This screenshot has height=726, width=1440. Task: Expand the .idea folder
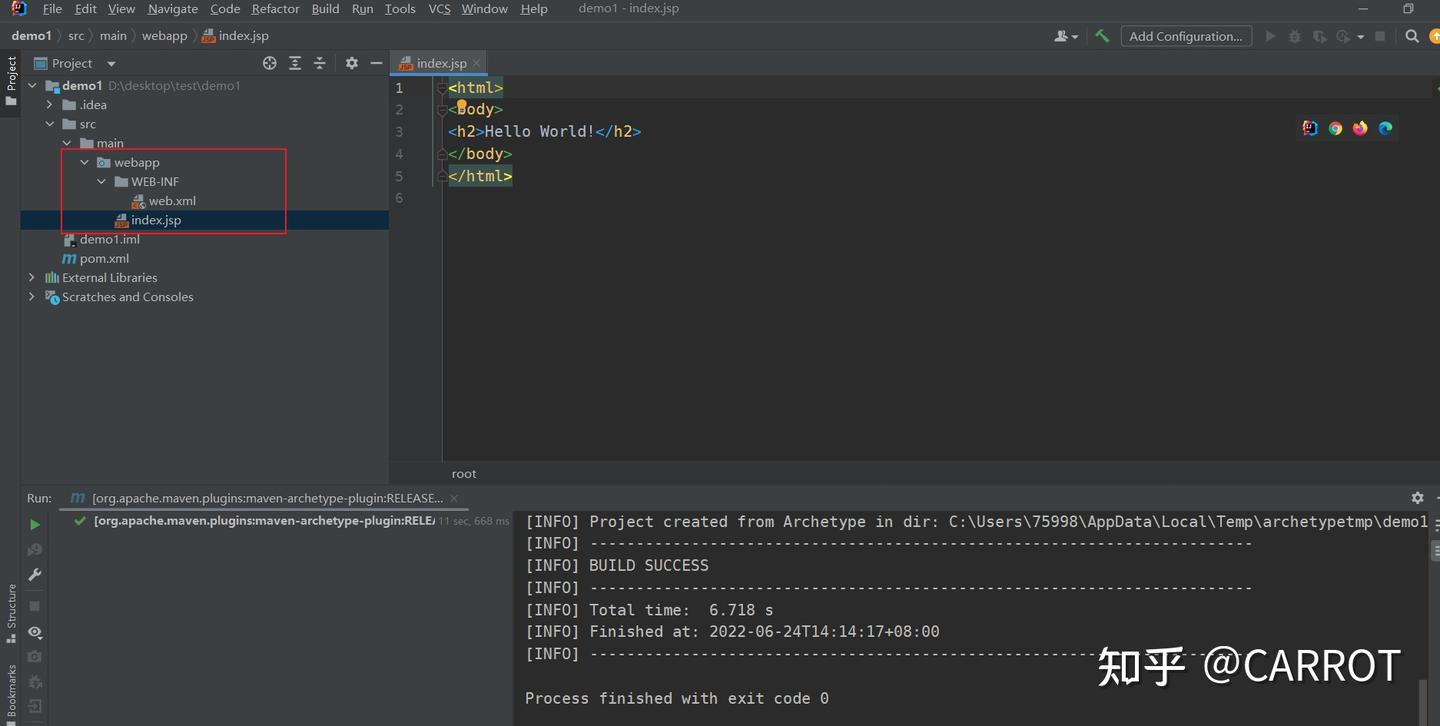50,105
